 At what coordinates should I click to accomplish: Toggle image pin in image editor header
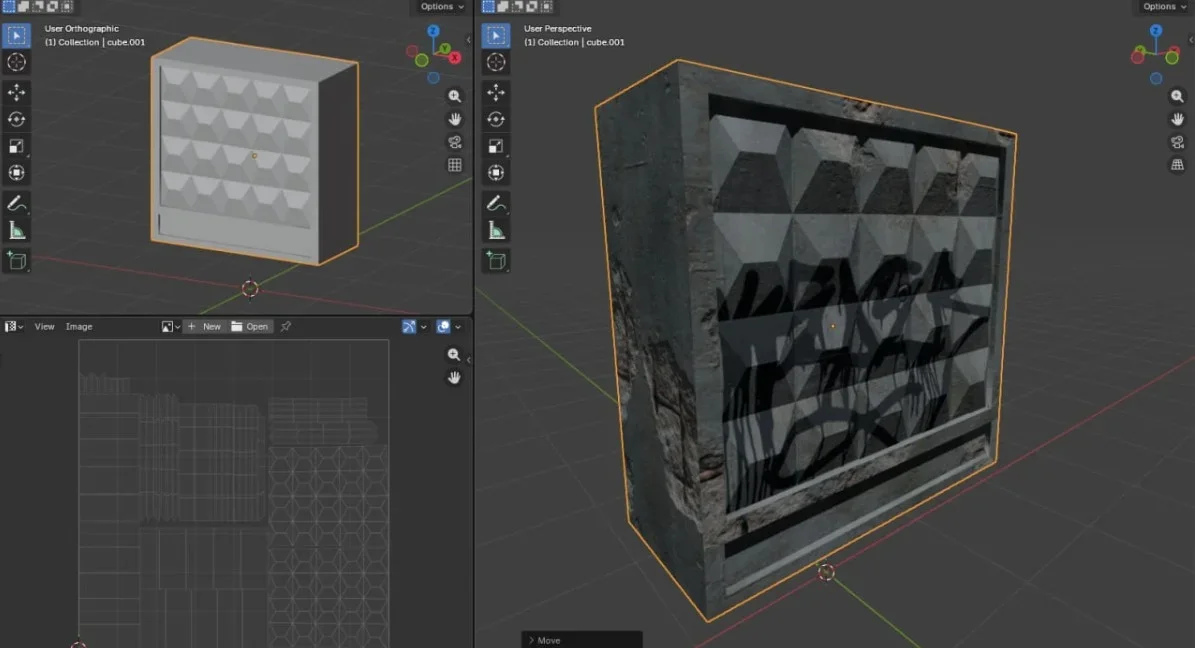[x=286, y=327]
